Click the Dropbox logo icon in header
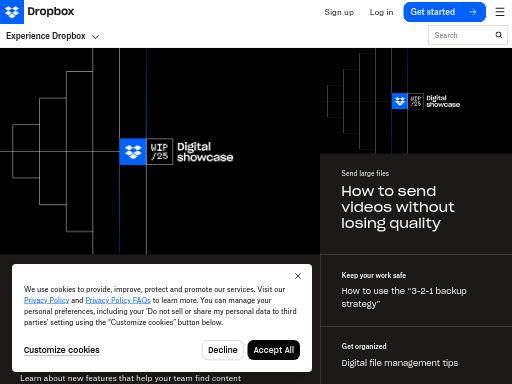Screen dimensions: 512x384 tap(12, 12)
